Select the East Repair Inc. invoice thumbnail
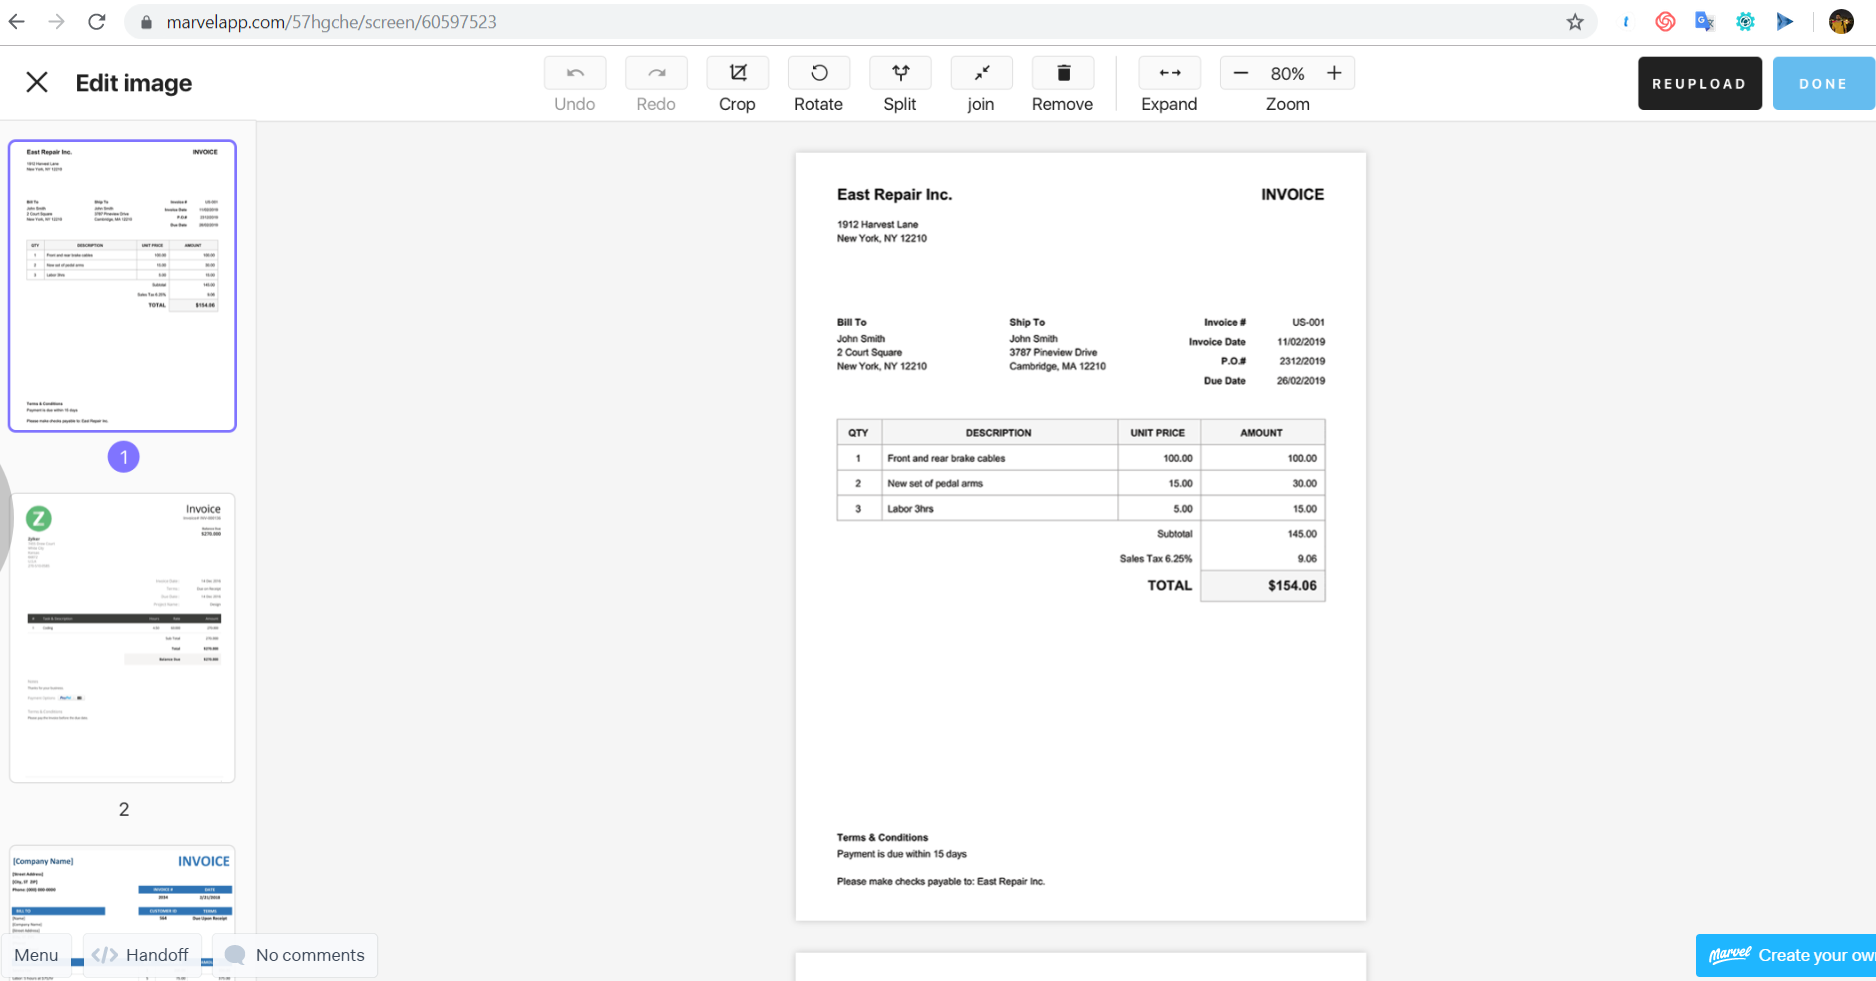Screen dimensions: 1876x981 122,286
